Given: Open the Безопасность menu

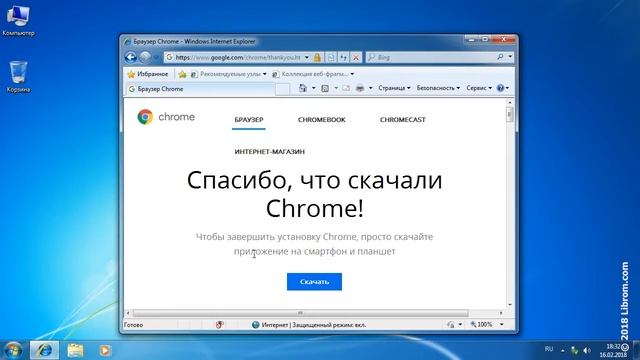Looking at the screenshot, I should [x=438, y=88].
